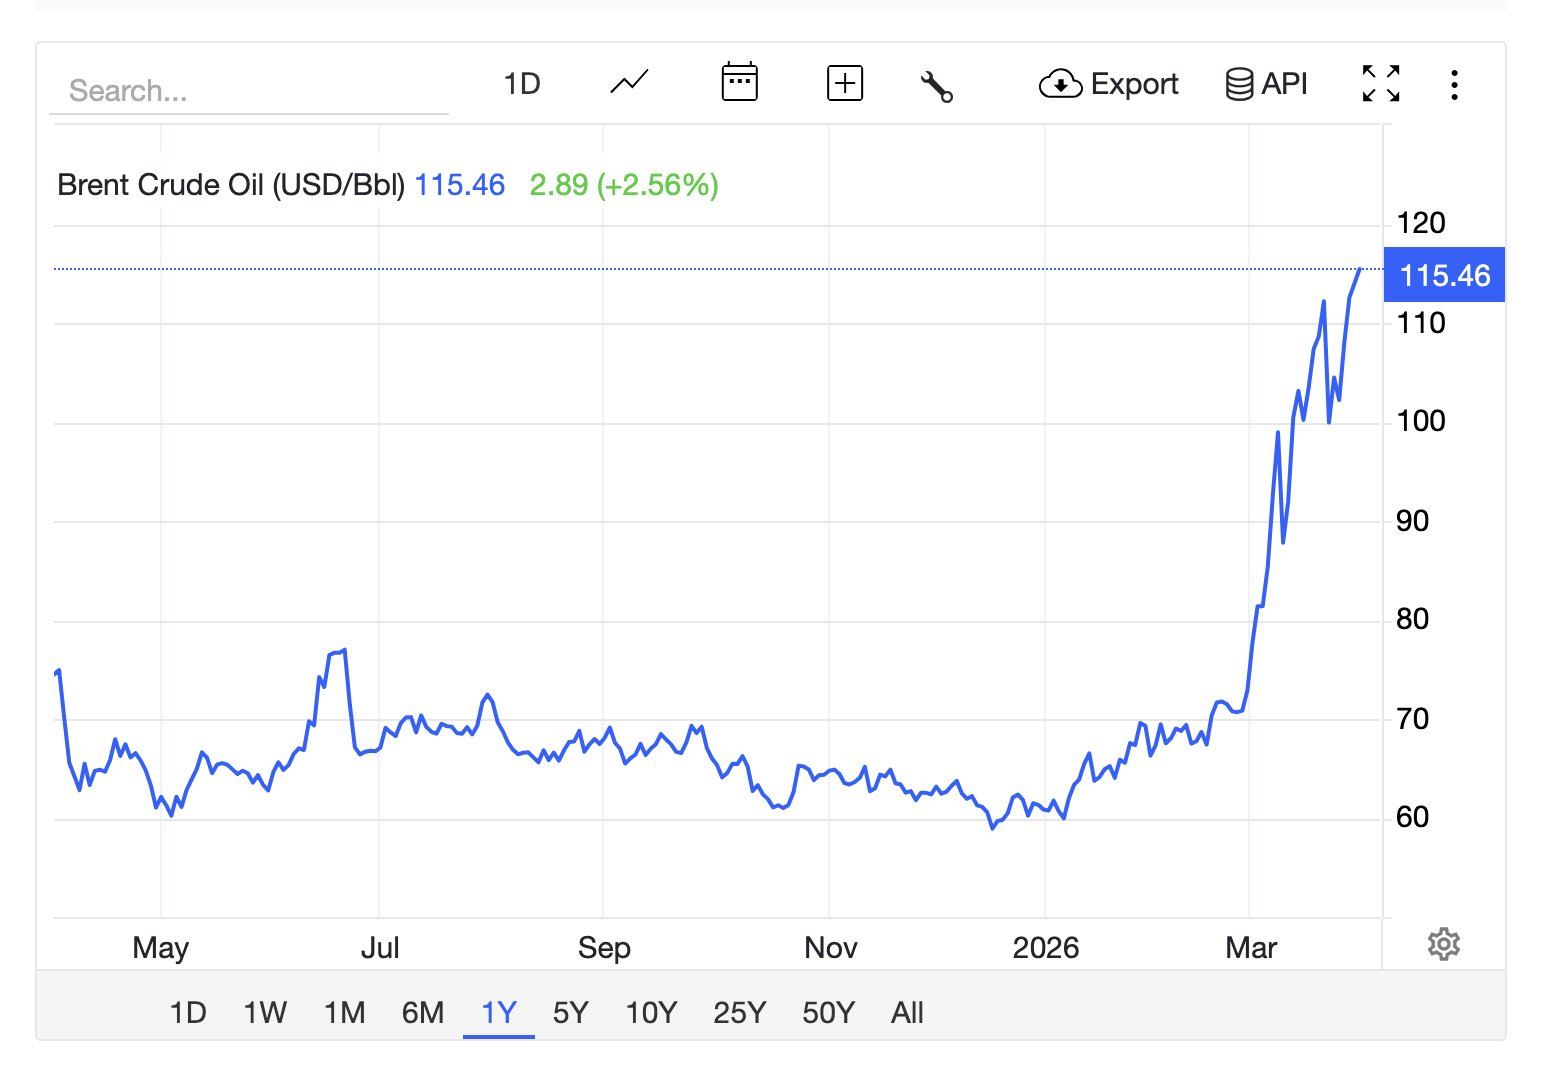
Task: Open the wrench tools icon
Action: point(936,86)
